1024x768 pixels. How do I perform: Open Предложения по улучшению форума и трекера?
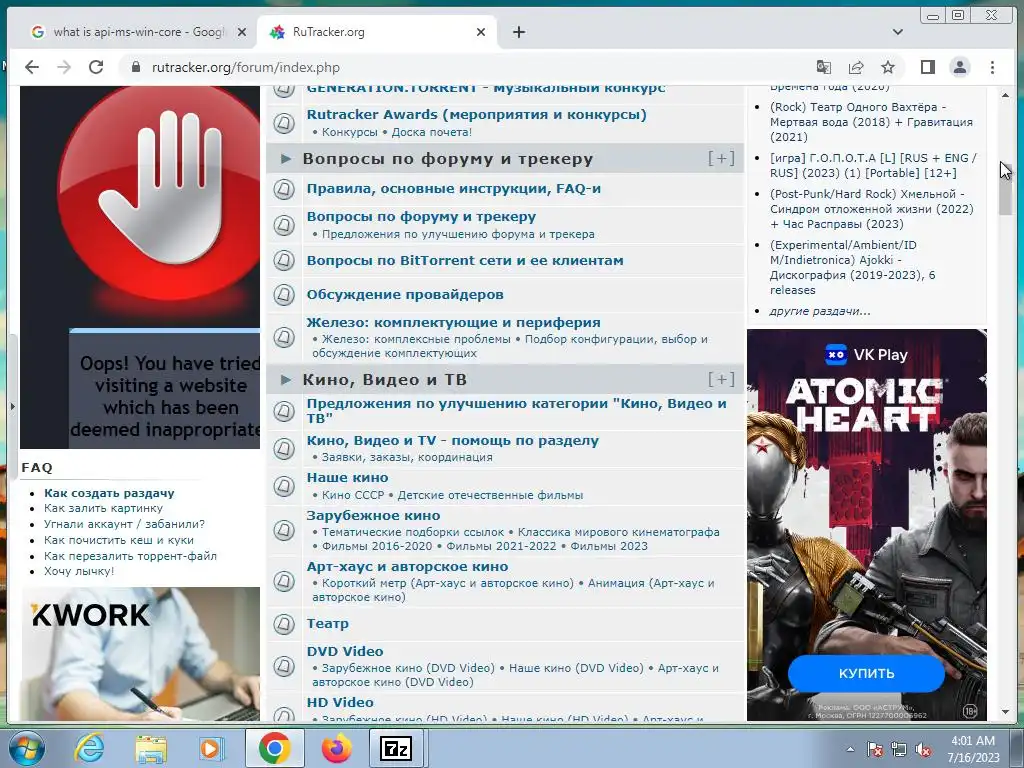458,234
